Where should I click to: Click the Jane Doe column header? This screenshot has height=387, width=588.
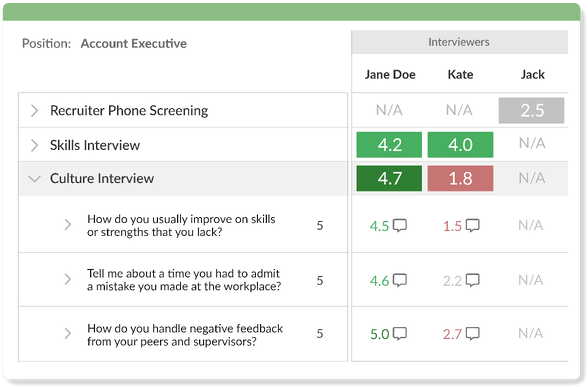(390, 74)
